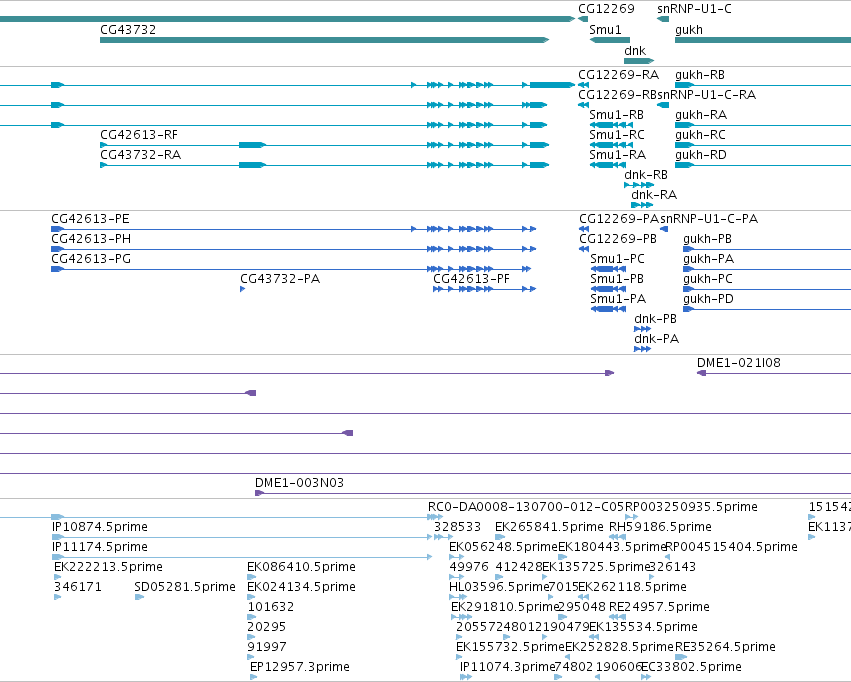The height and width of the screenshot is (682, 851).
Task: Select the RP004515404.5prime EST label
Action: (732, 547)
